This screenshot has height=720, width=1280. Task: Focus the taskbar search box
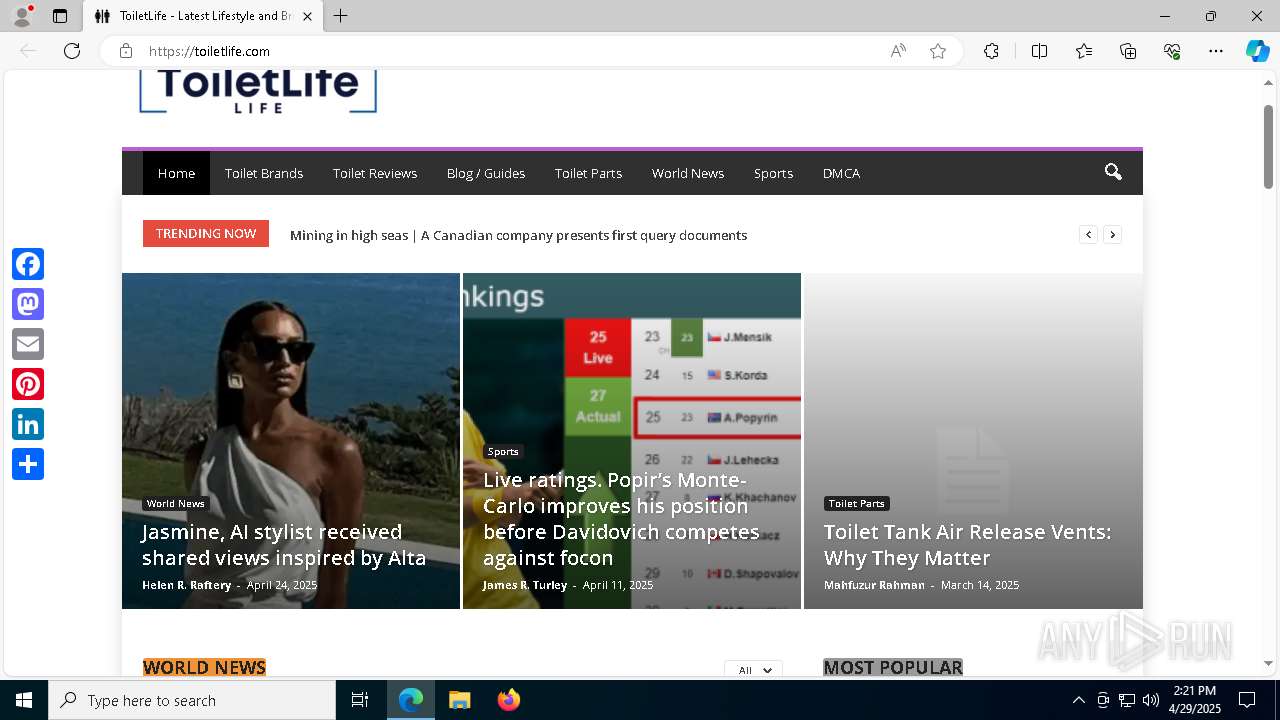[192, 700]
